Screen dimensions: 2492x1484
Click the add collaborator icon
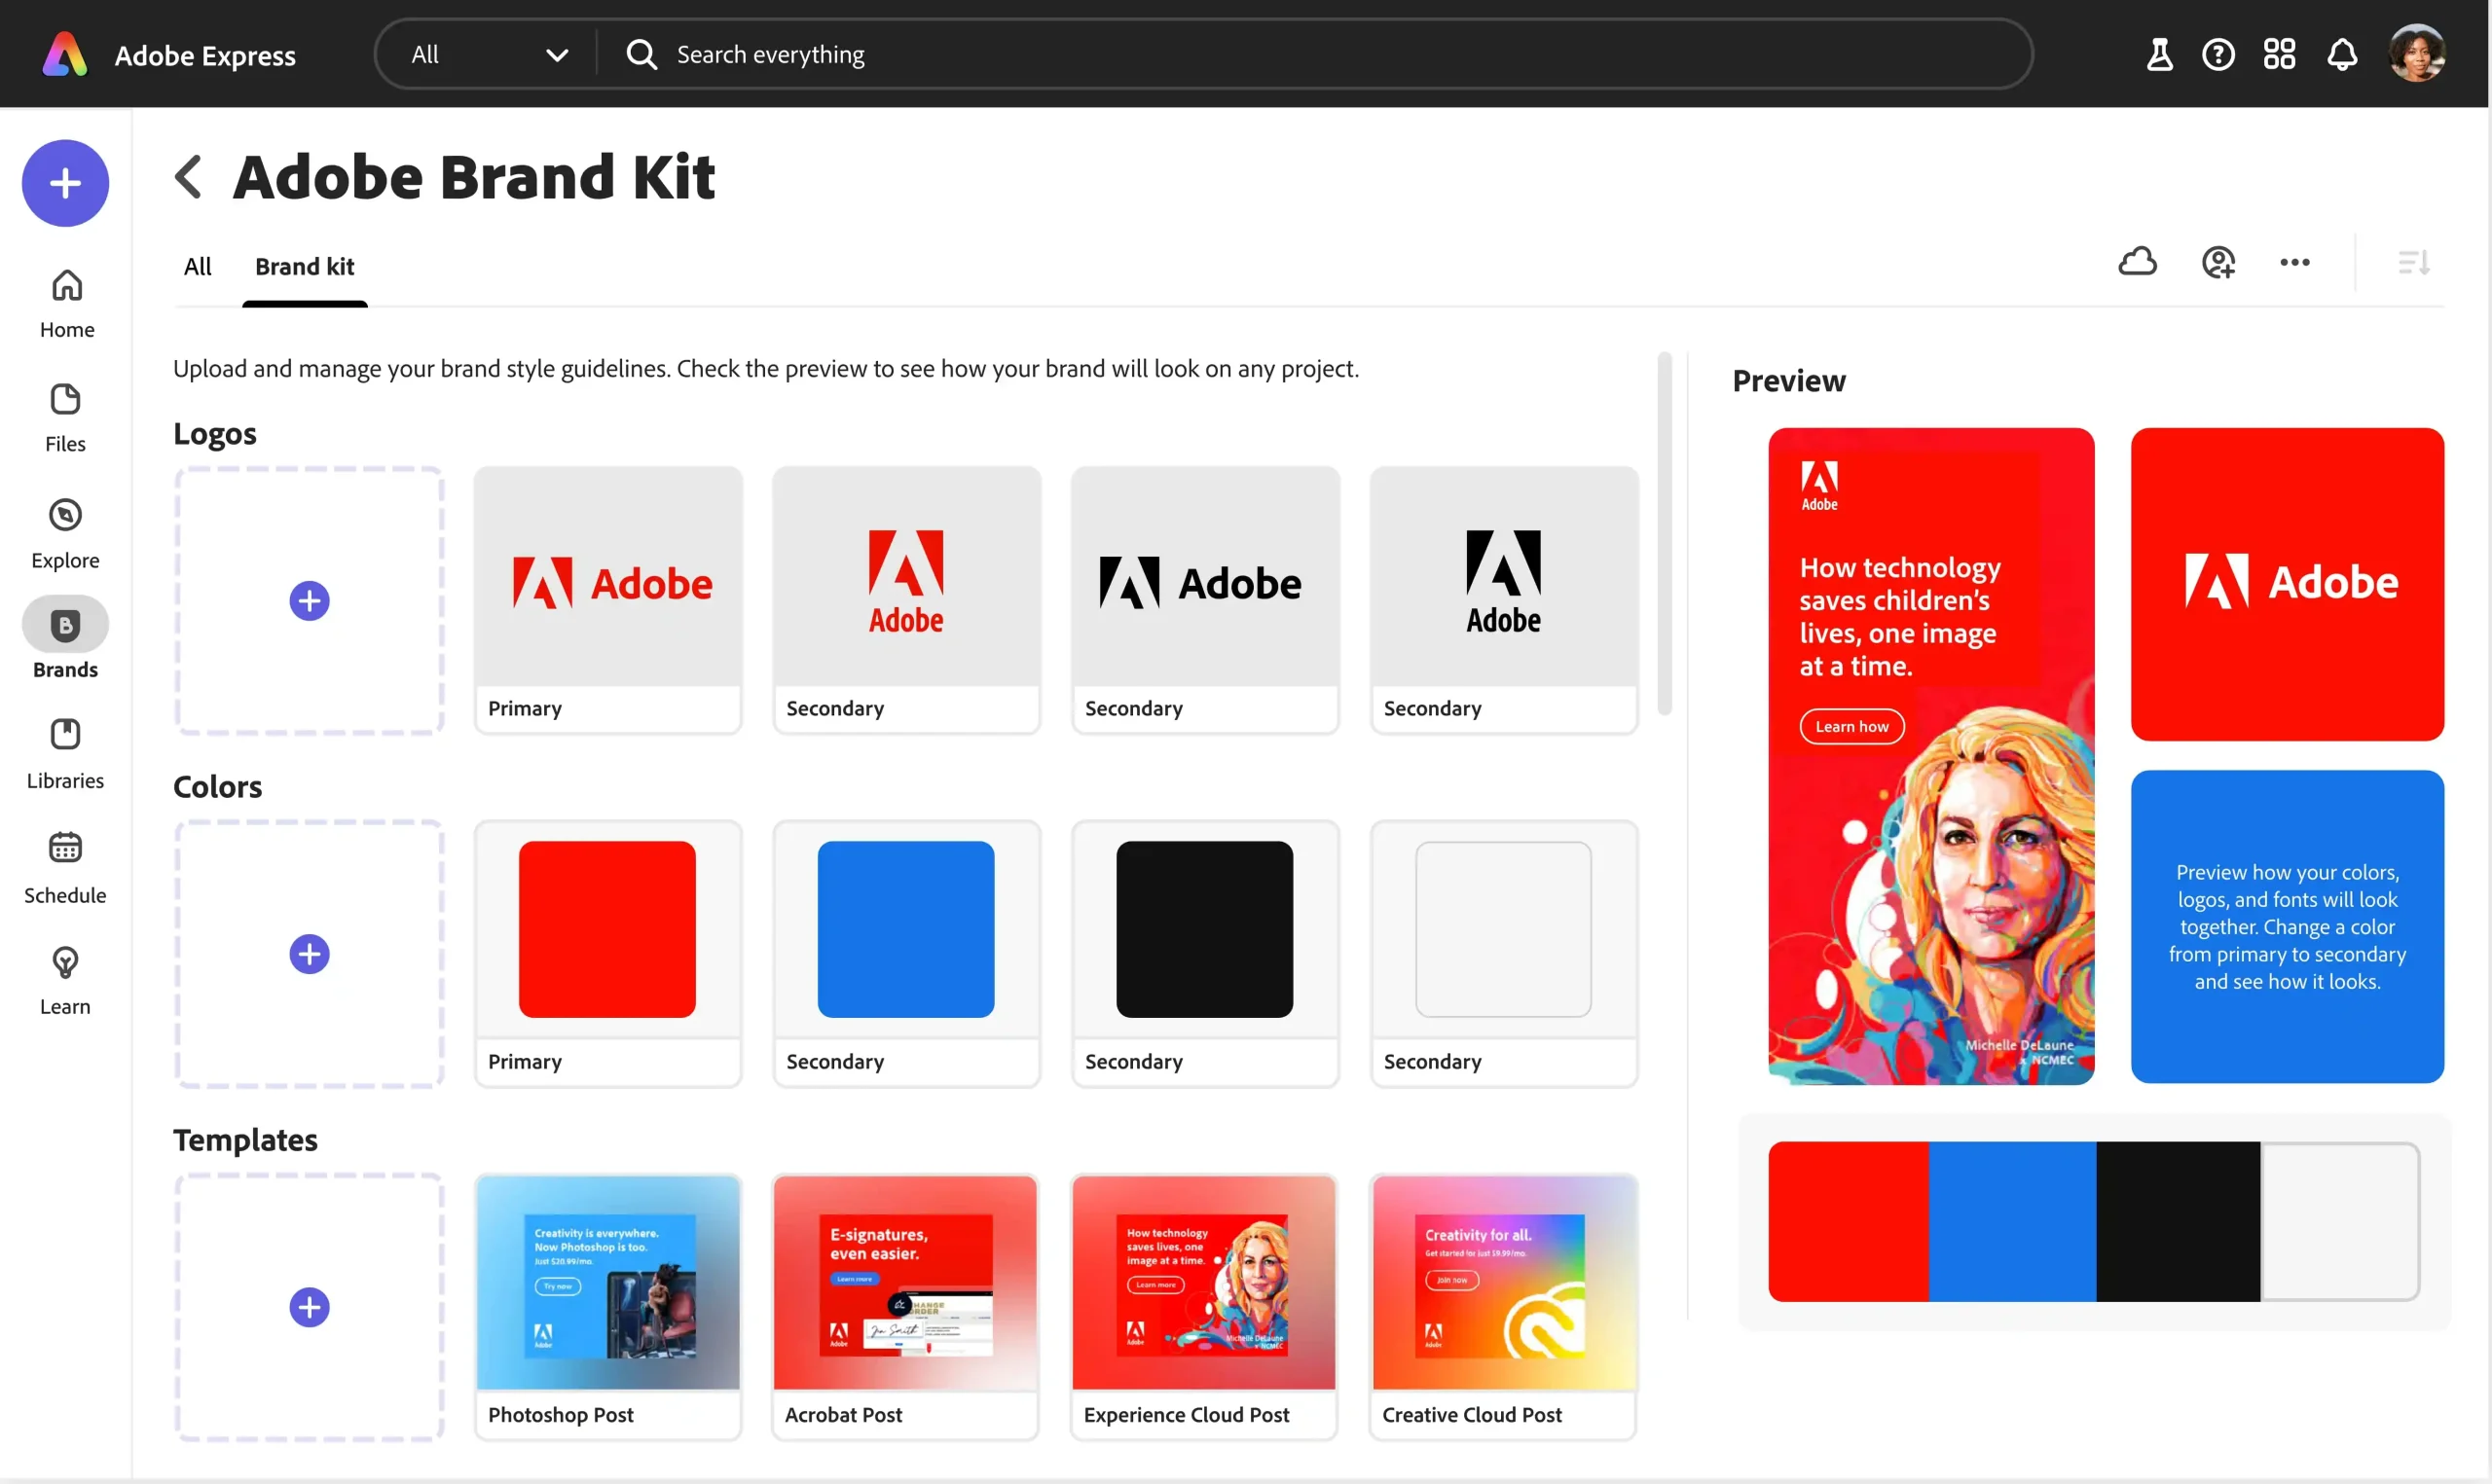pyautogui.click(x=2218, y=262)
